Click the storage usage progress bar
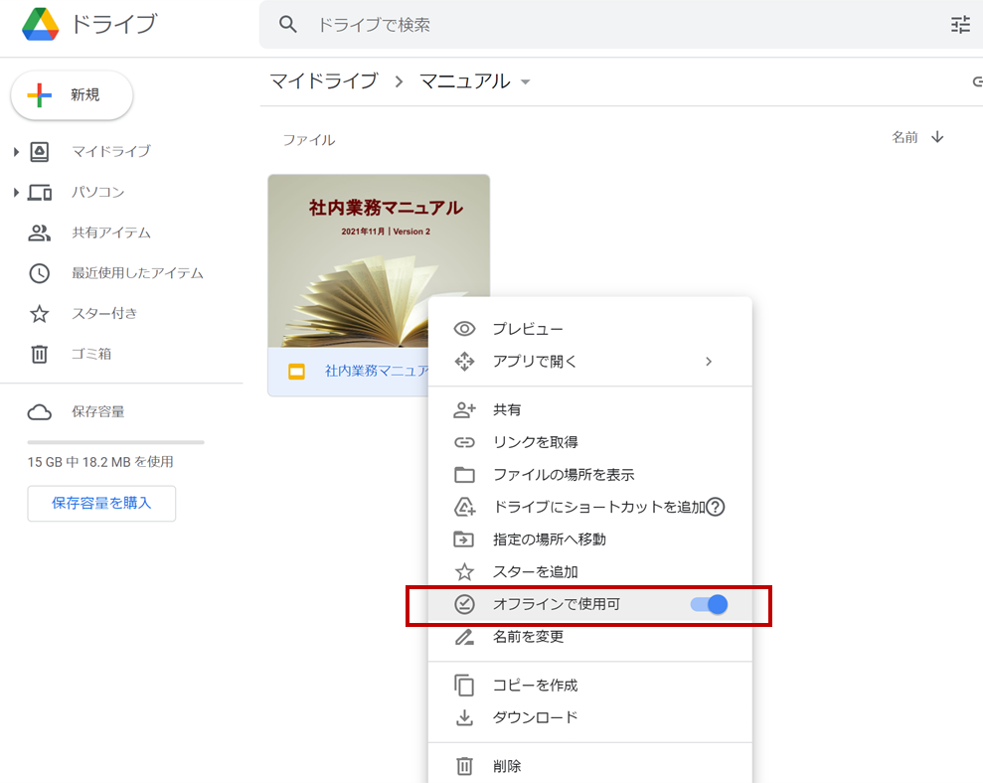The height and width of the screenshot is (783, 983). pos(116,443)
